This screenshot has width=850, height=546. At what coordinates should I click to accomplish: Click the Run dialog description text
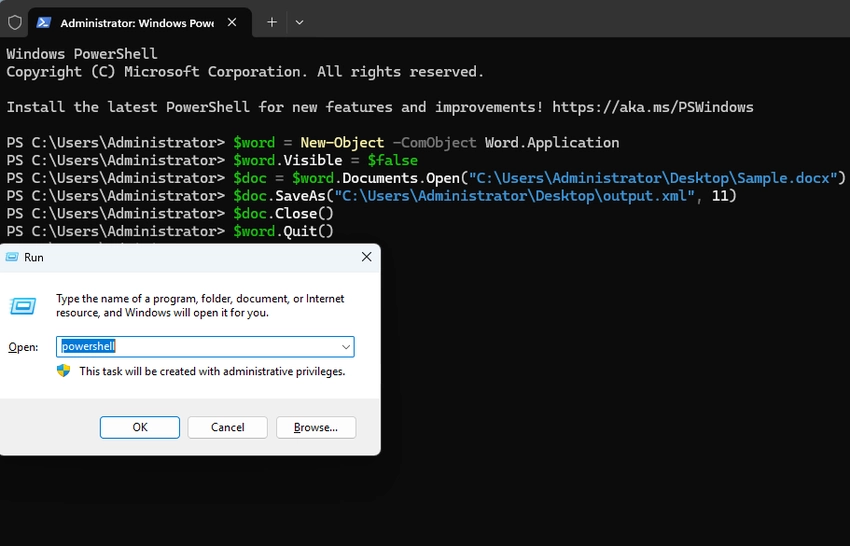click(x=200, y=305)
